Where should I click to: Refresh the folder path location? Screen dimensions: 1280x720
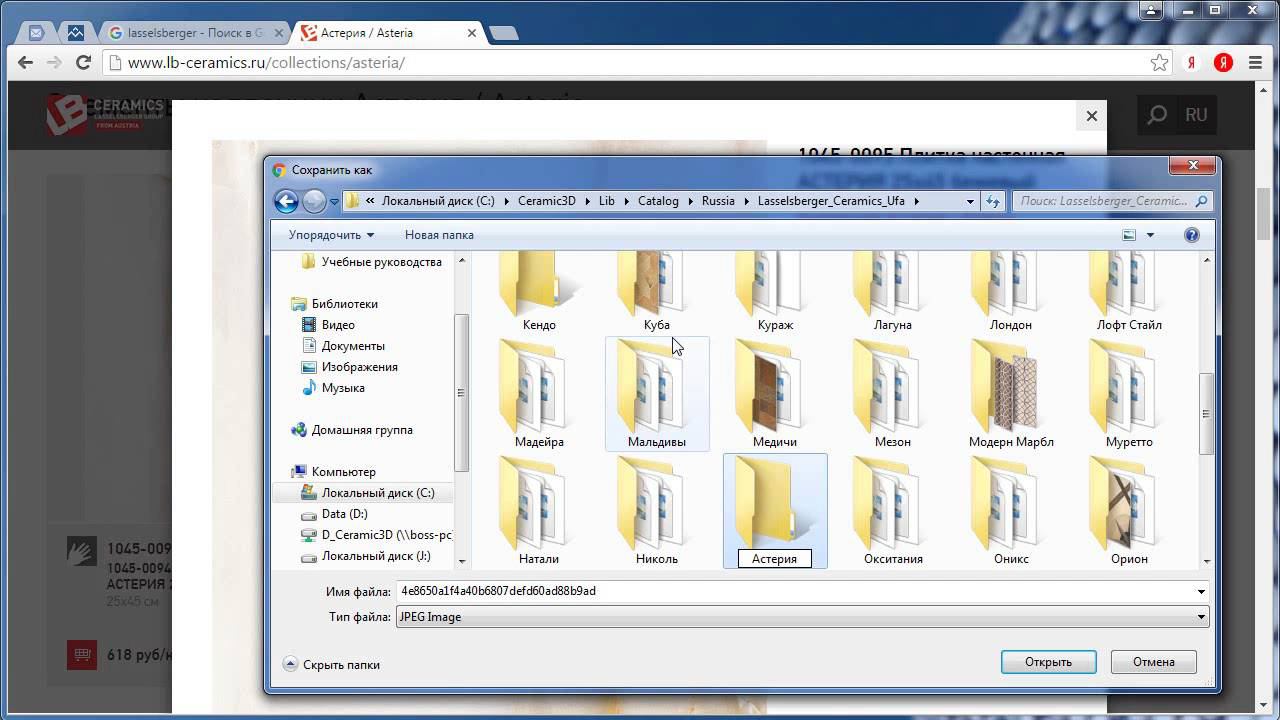point(993,201)
